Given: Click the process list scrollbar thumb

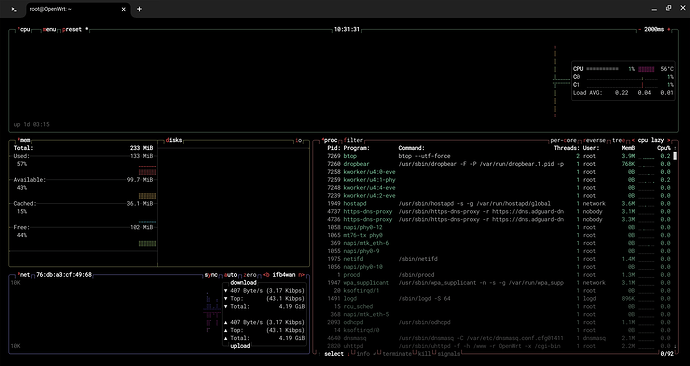Looking at the screenshot, I should 675,156.
